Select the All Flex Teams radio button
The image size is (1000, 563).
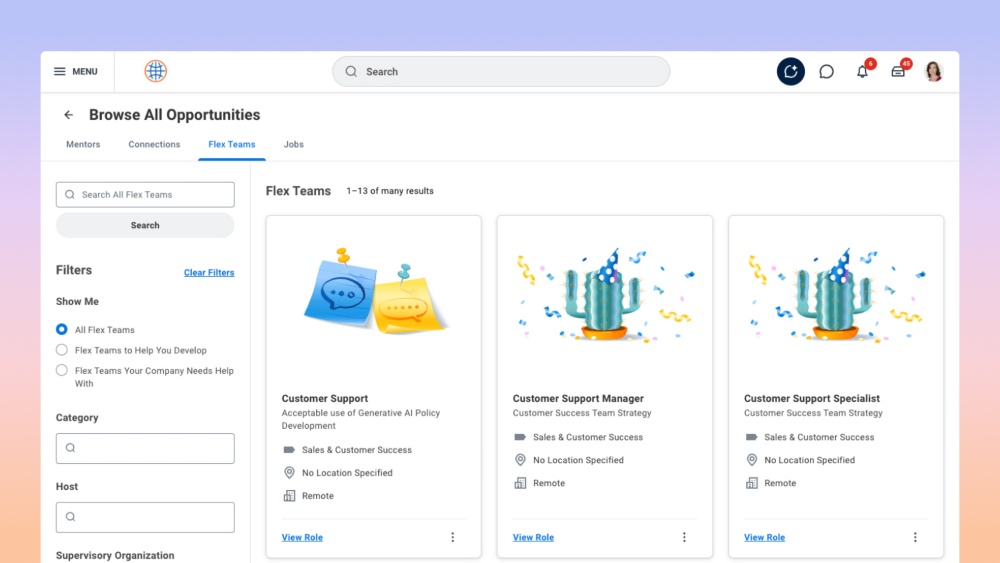point(62,329)
